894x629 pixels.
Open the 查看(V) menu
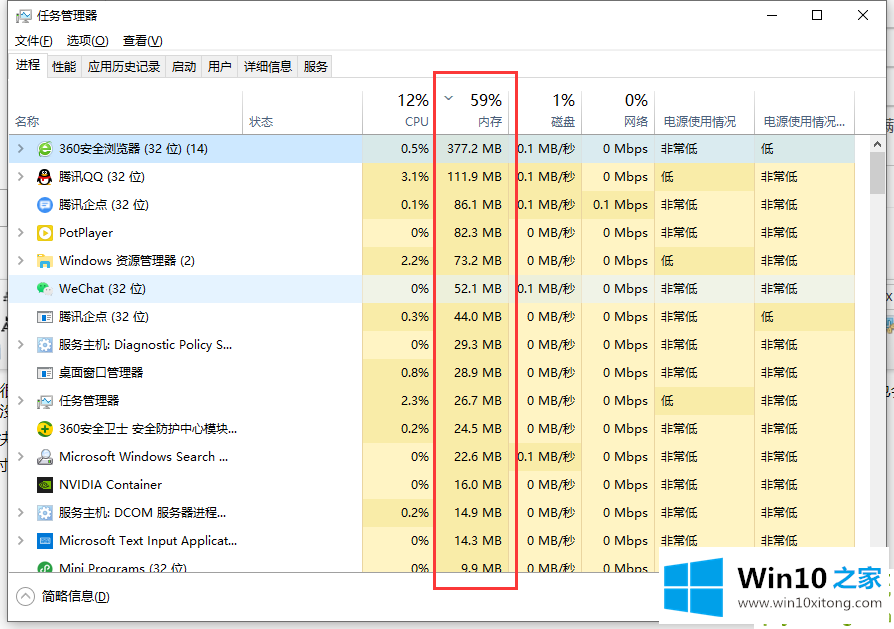pos(143,41)
